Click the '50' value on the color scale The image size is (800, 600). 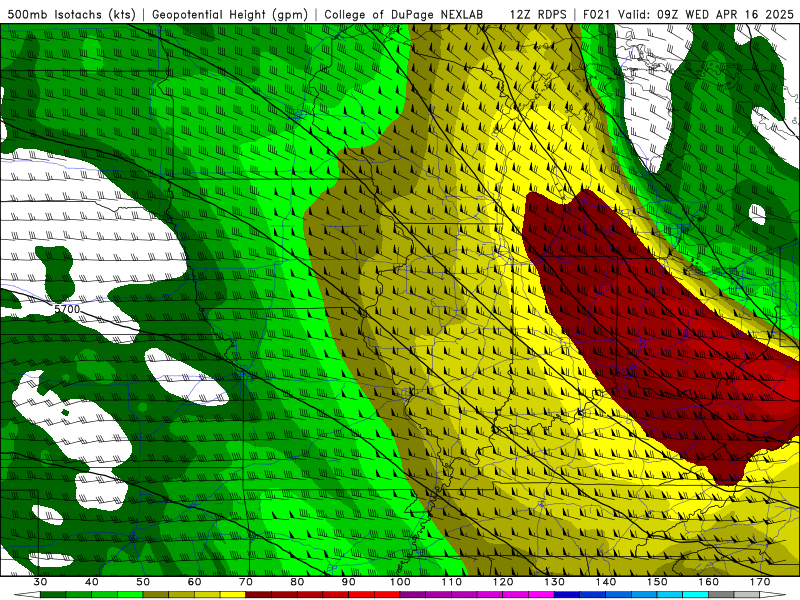[x=143, y=582]
